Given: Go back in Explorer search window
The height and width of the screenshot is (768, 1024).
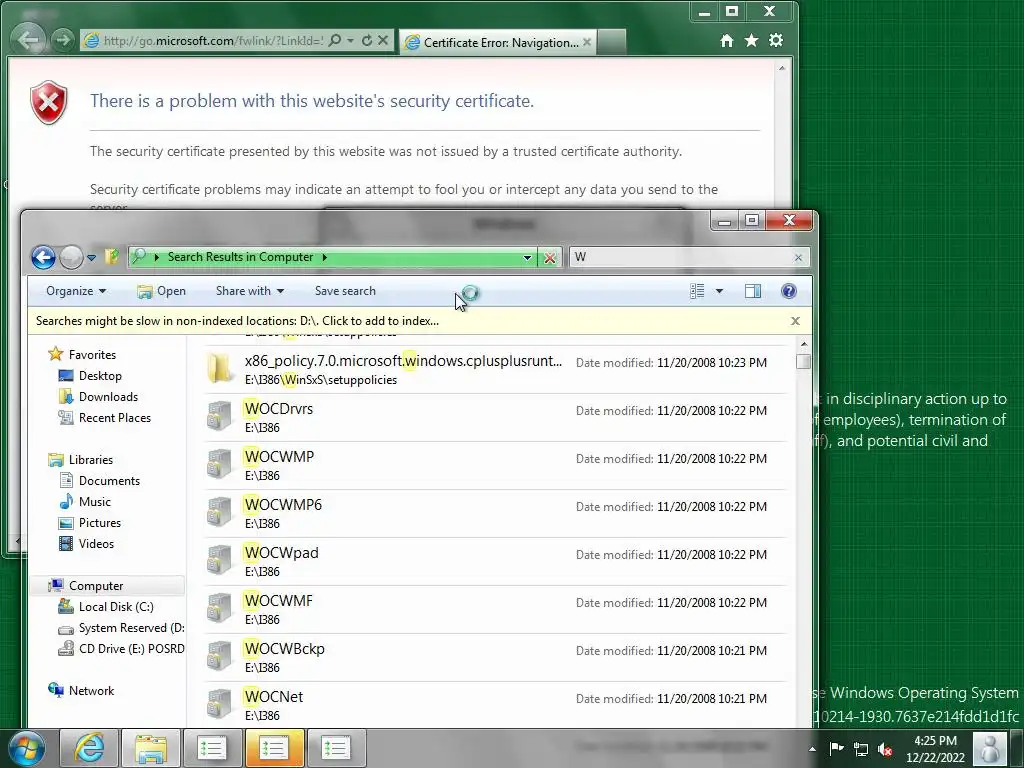Looking at the screenshot, I should click(43, 257).
